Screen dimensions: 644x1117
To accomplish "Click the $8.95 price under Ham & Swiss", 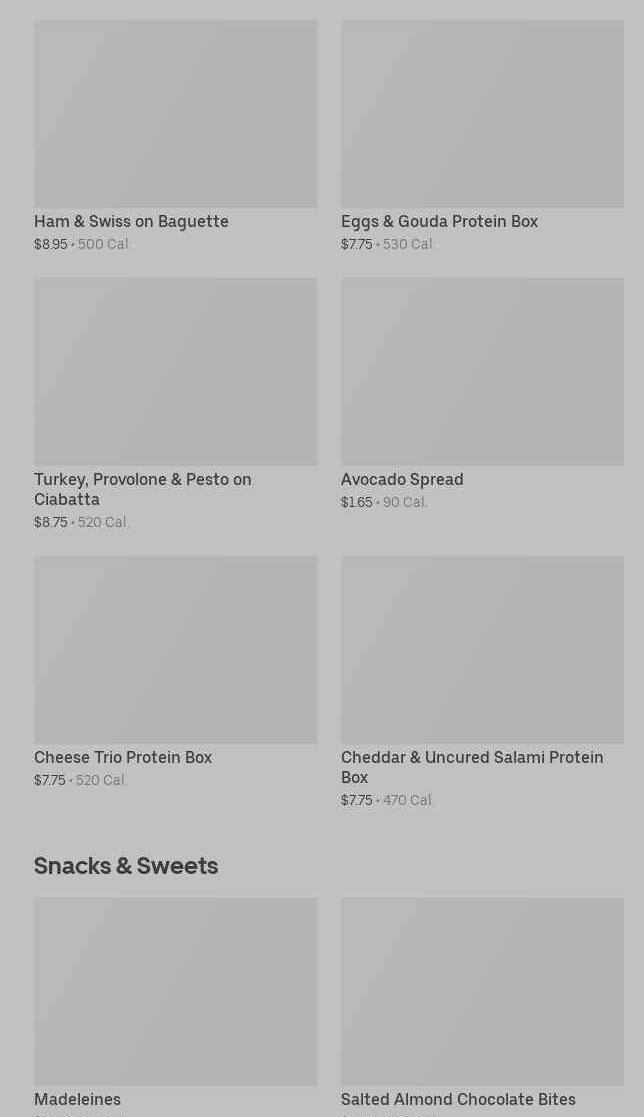I will pyautogui.click(x=51, y=244).
